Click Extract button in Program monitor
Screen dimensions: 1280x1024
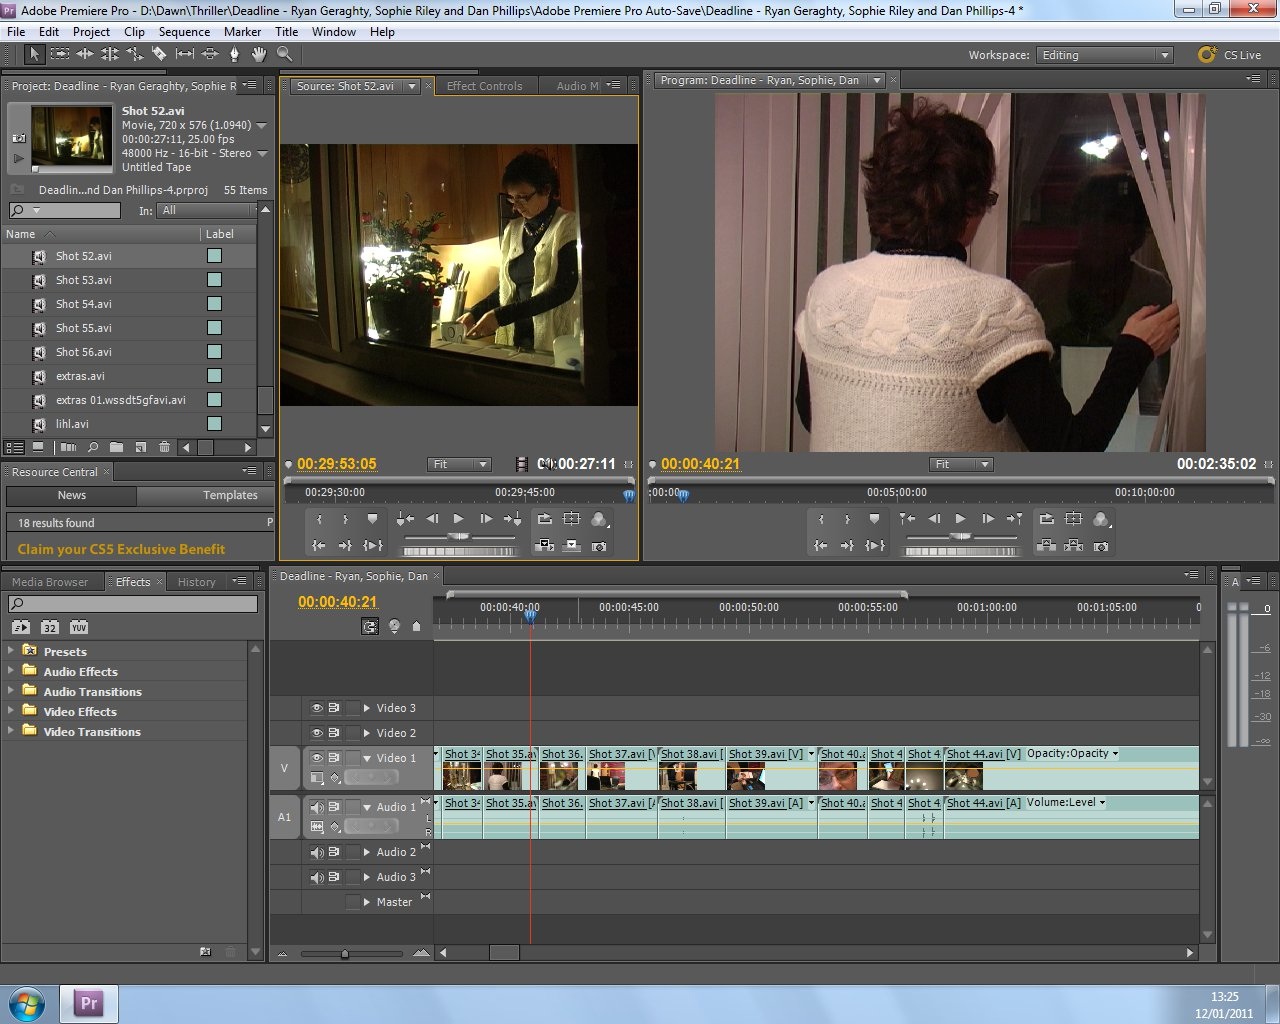pyautogui.click(x=1074, y=546)
